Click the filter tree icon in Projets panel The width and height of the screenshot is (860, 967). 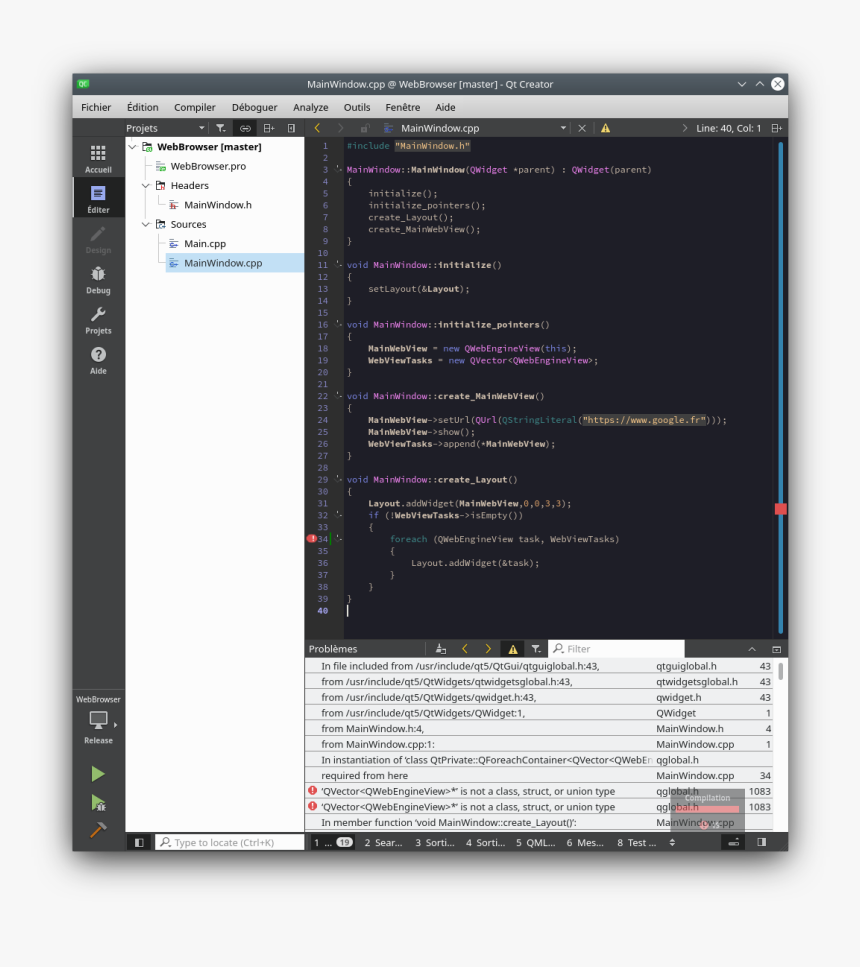[x=220, y=128]
